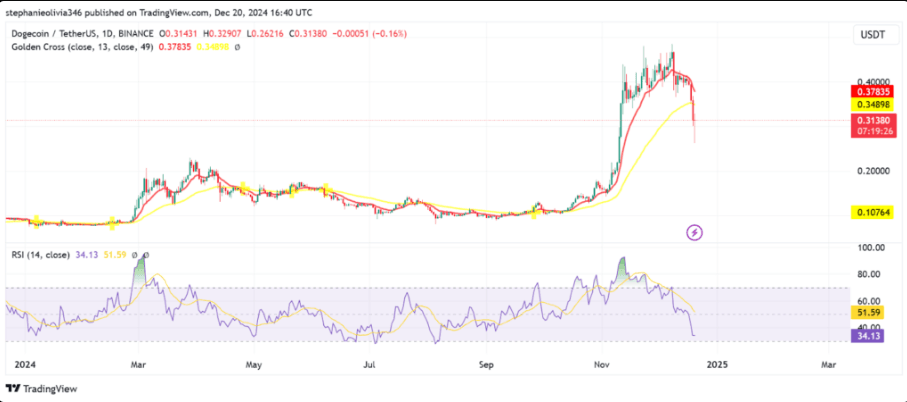
Task: Click the yellow 0.10764 price axis label
Action: pos(872,212)
